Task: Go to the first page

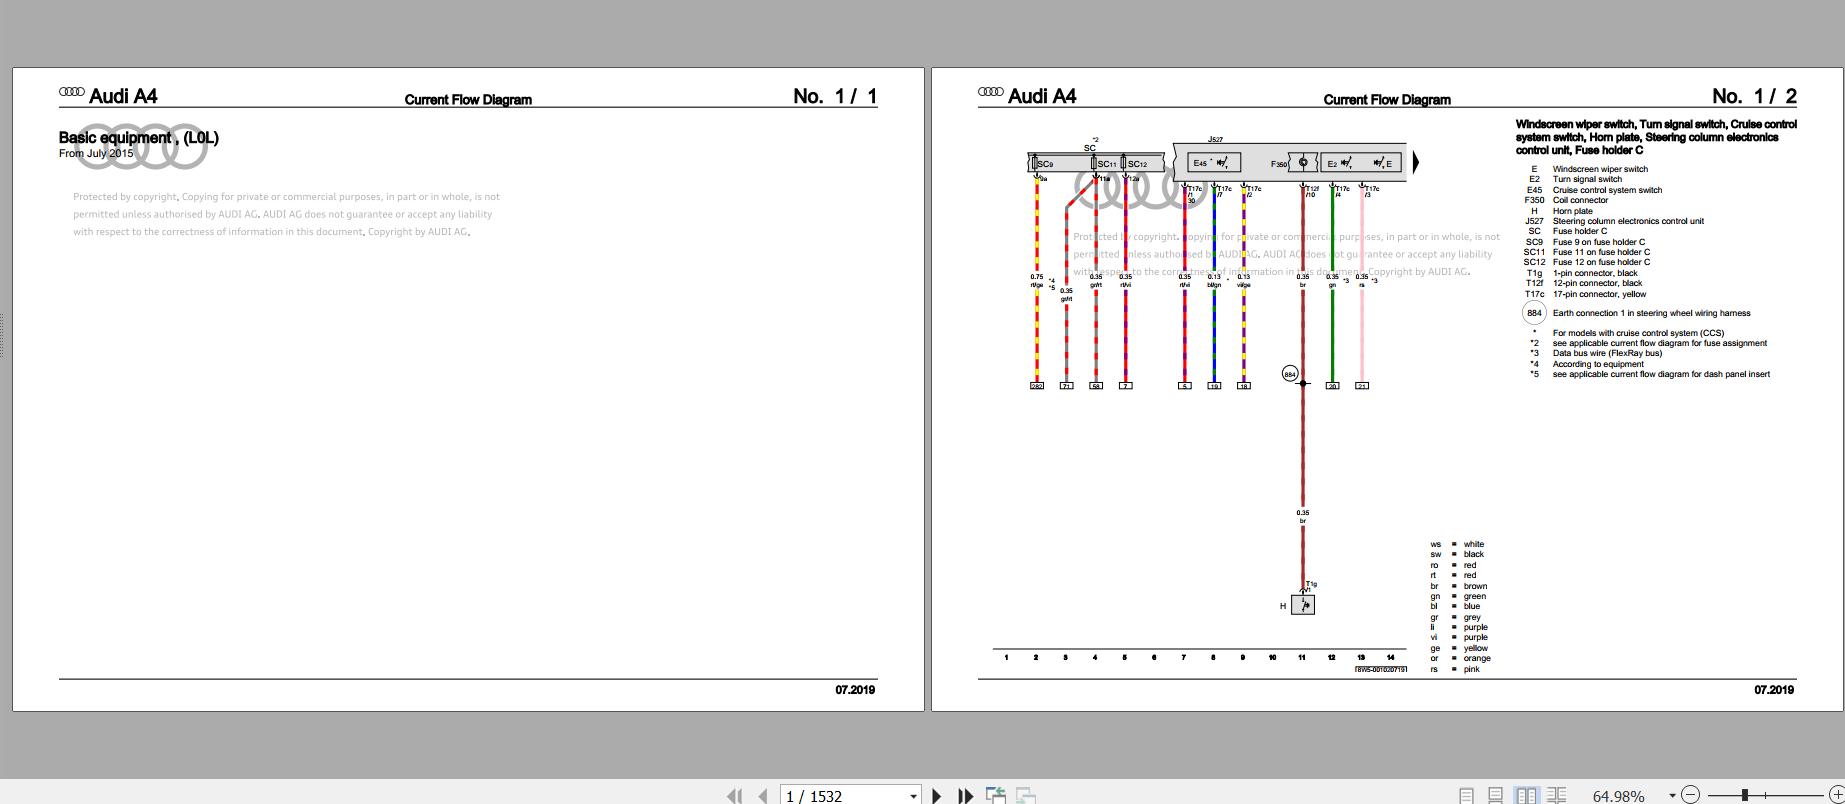Action: (x=735, y=796)
